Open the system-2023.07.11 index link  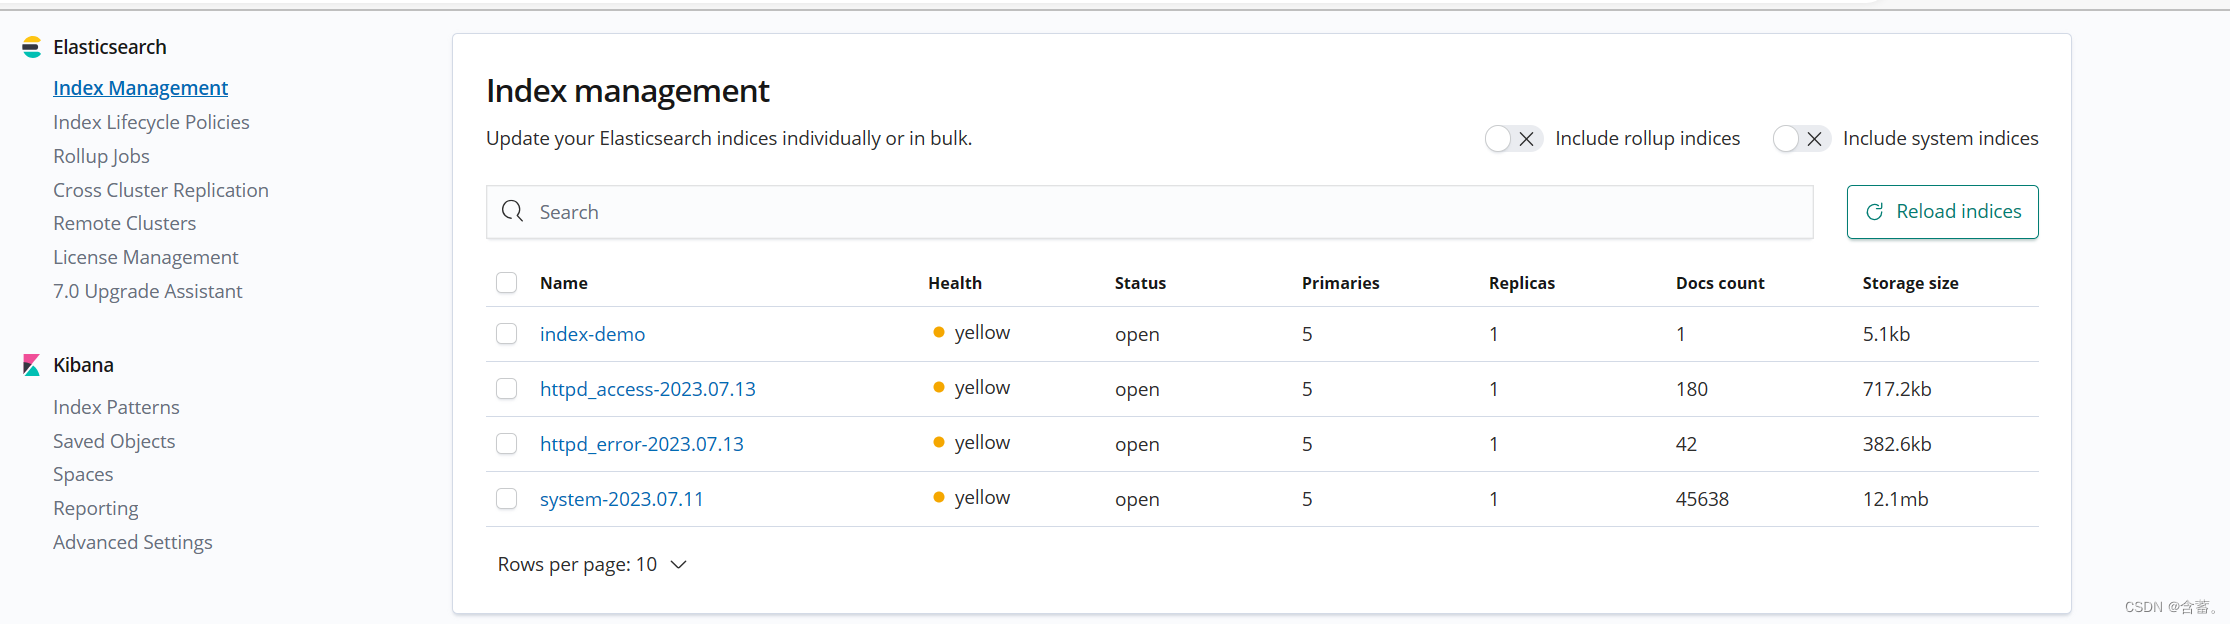click(x=621, y=499)
